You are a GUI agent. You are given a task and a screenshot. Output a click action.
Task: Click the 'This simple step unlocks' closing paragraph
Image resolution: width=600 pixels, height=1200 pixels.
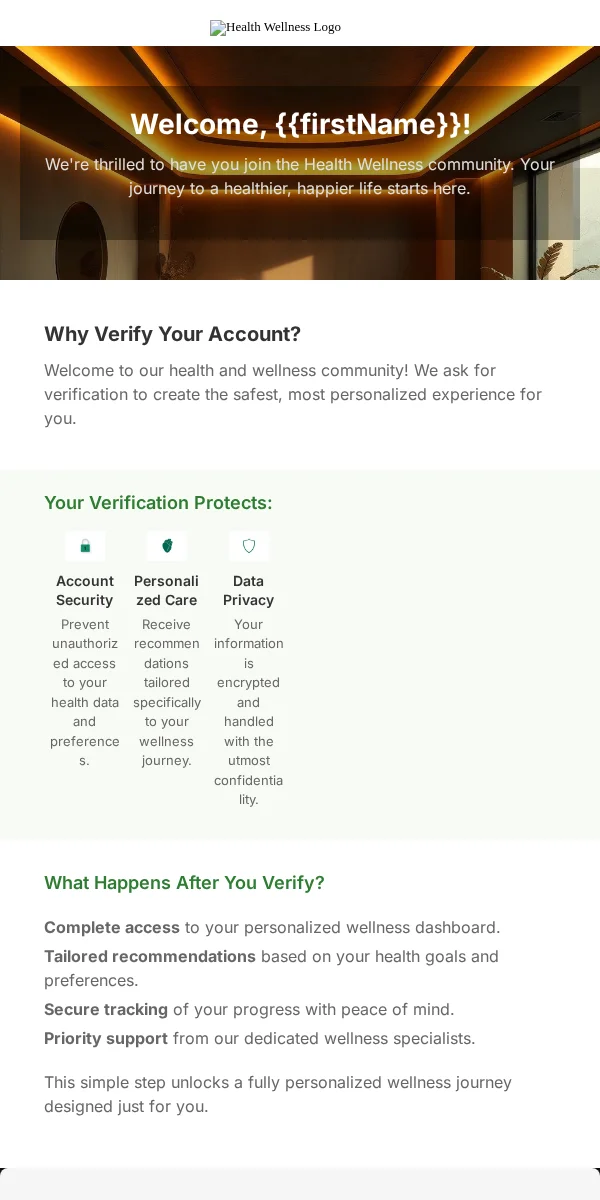click(x=278, y=1094)
